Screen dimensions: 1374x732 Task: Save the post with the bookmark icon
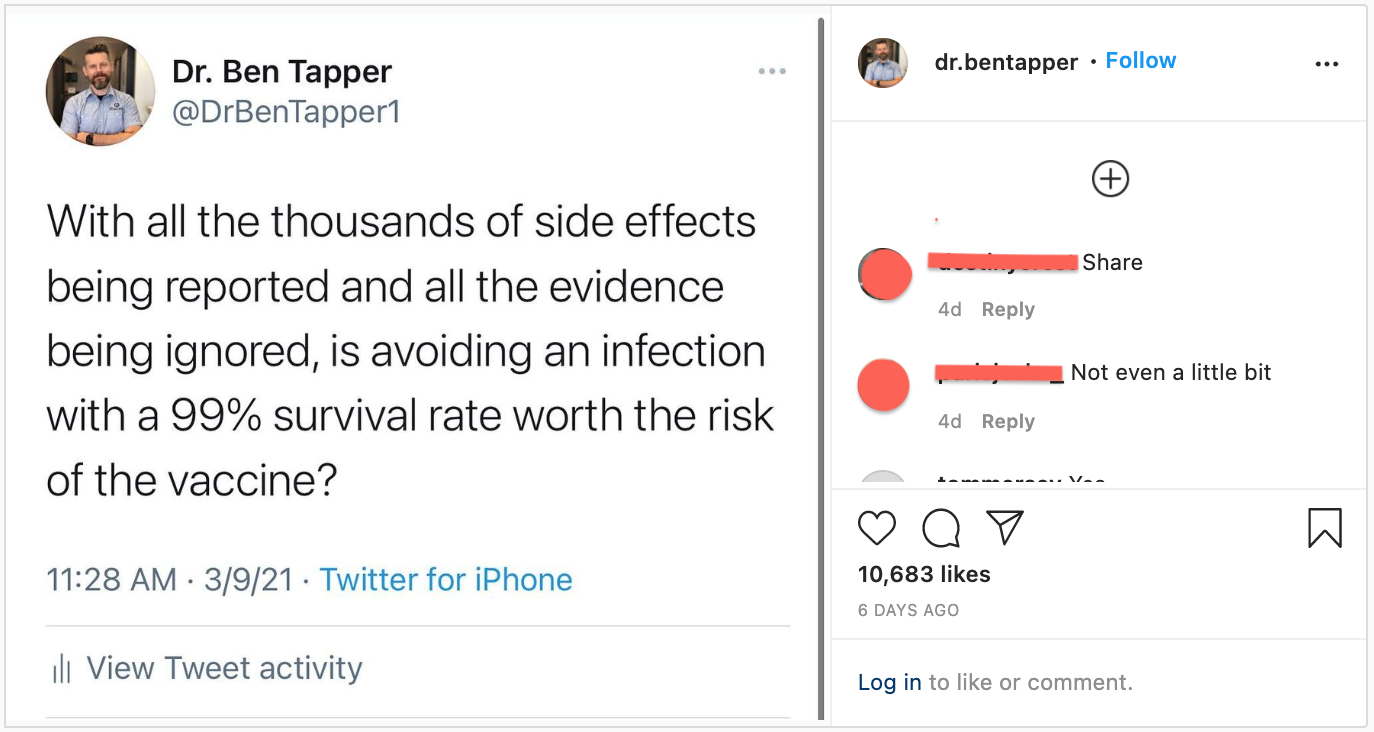pyautogui.click(x=1324, y=528)
